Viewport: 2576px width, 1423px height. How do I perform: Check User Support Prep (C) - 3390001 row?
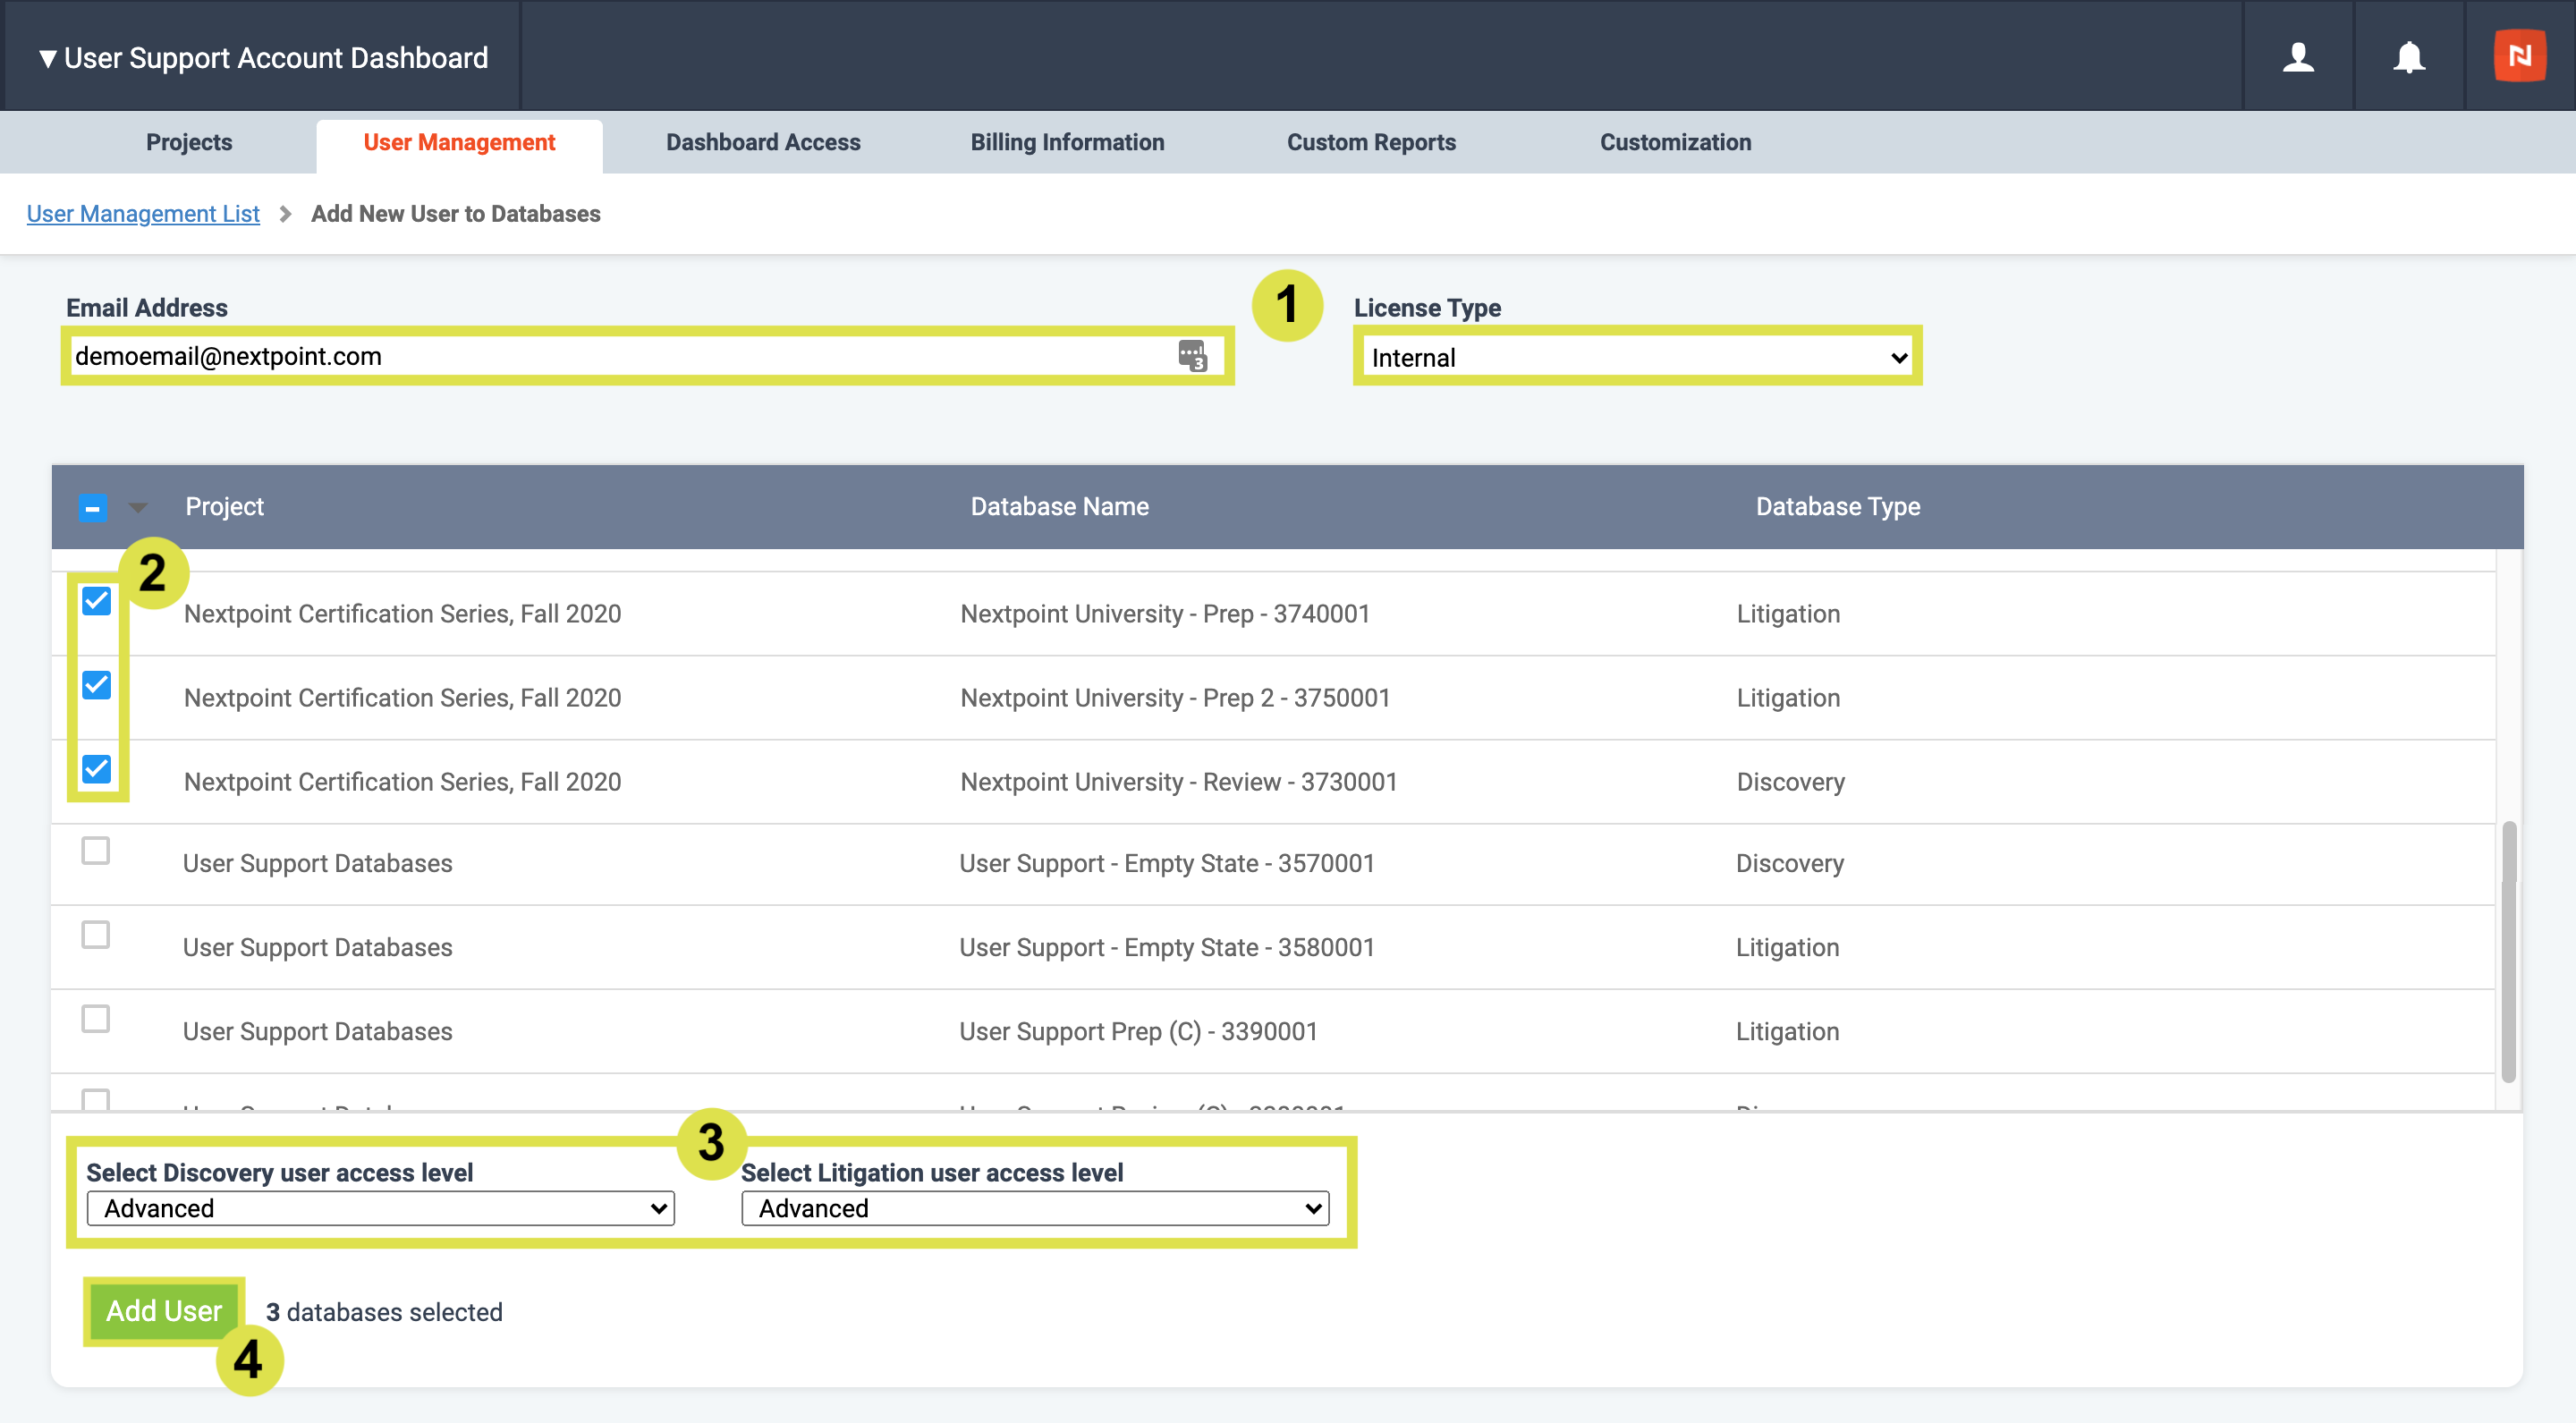[95, 1019]
